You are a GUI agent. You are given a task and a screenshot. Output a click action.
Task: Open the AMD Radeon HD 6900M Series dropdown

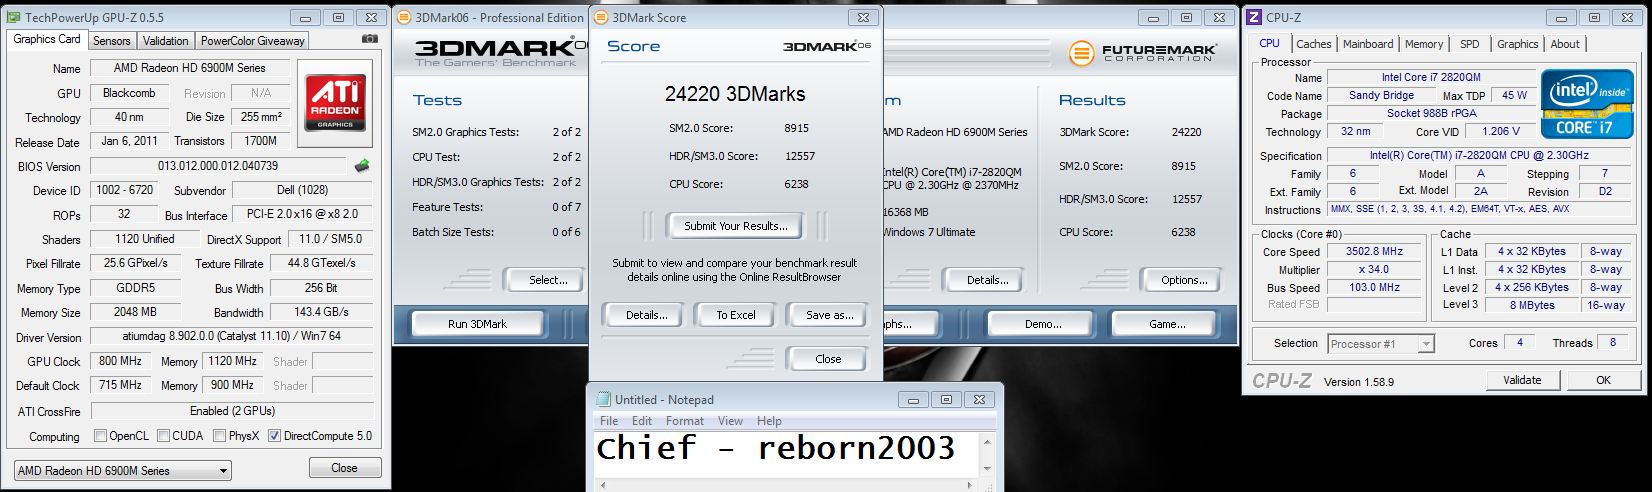(x=122, y=470)
